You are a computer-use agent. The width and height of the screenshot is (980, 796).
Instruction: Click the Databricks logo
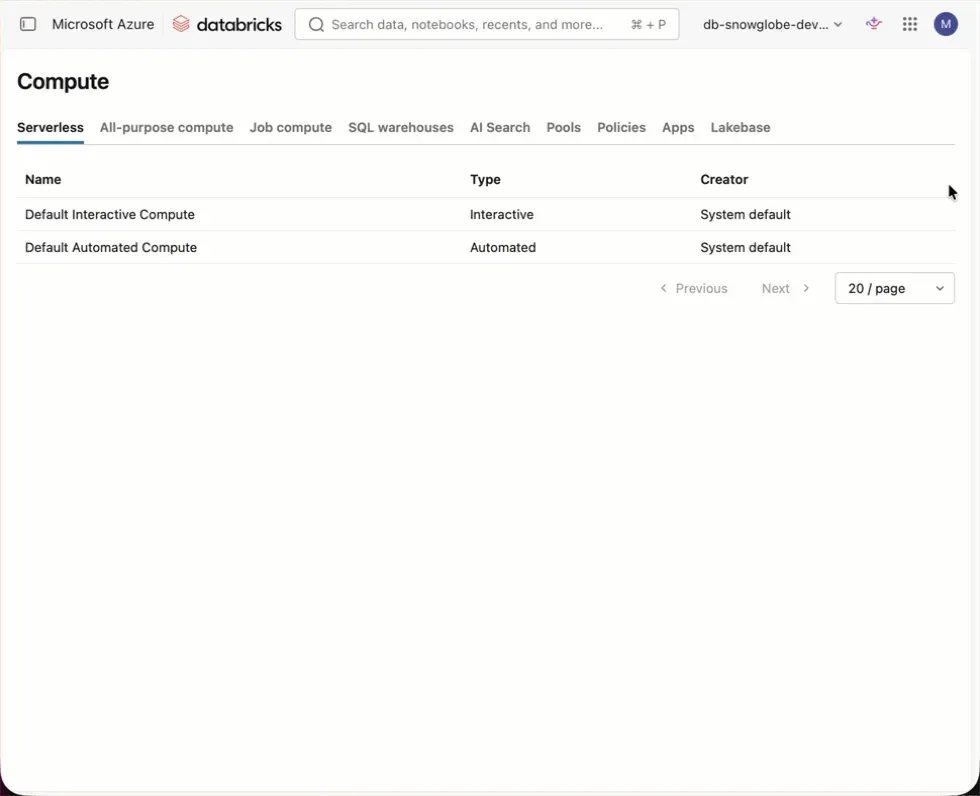click(x=227, y=24)
